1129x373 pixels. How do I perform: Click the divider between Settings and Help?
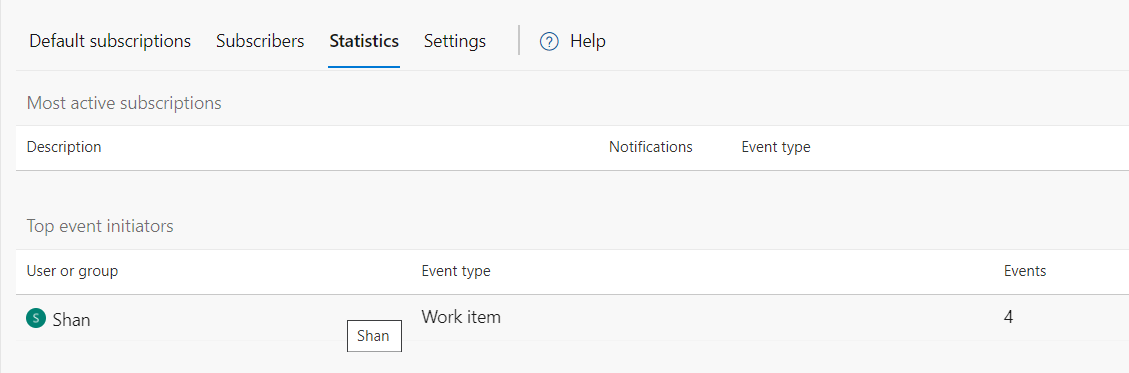(x=519, y=40)
